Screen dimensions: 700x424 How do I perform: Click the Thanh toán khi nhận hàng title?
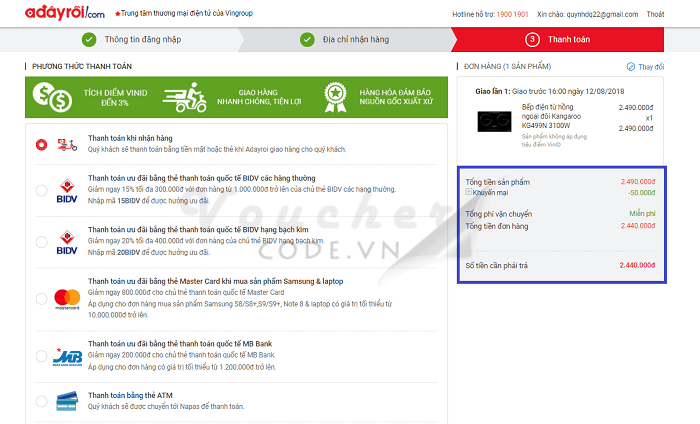(x=130, y=138)
